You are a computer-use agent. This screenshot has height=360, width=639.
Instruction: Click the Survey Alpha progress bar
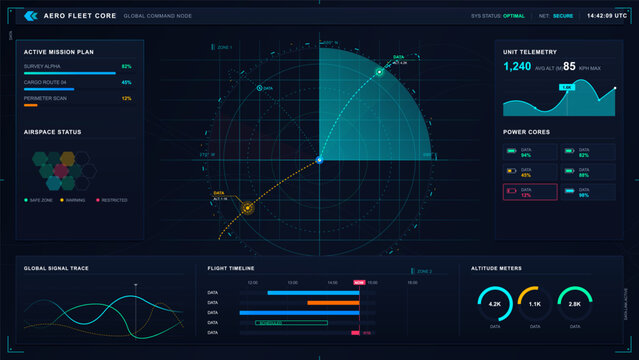(x=70, y=73)
